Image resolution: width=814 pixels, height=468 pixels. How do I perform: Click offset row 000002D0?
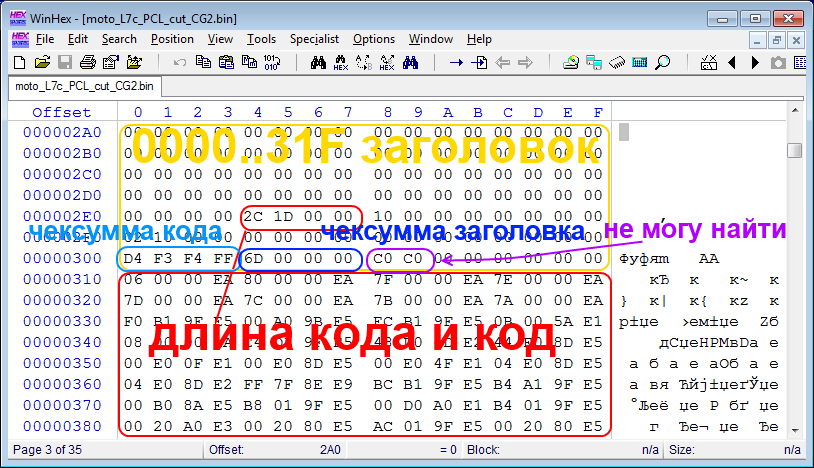62,195
